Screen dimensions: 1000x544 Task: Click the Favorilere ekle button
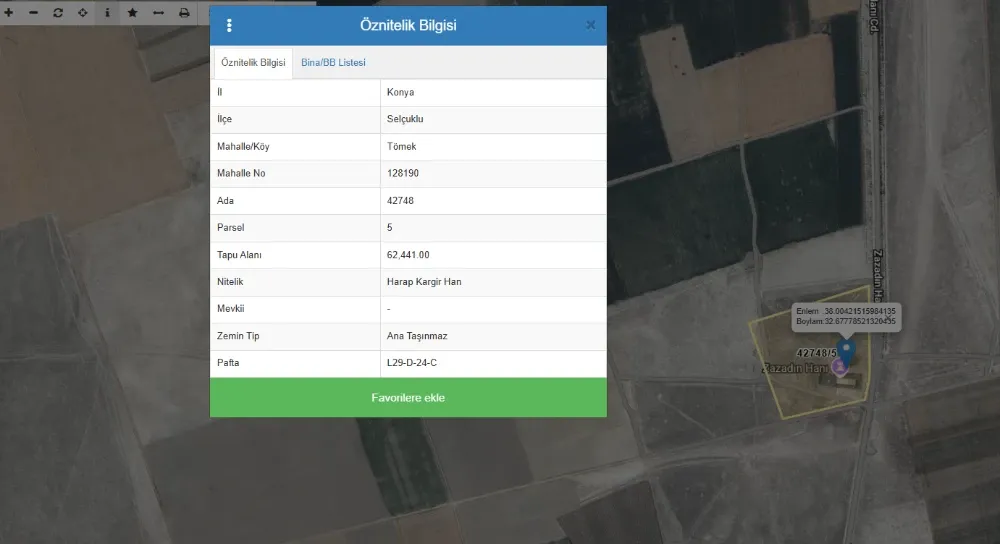pyautogui.click(x=408, y=397)
